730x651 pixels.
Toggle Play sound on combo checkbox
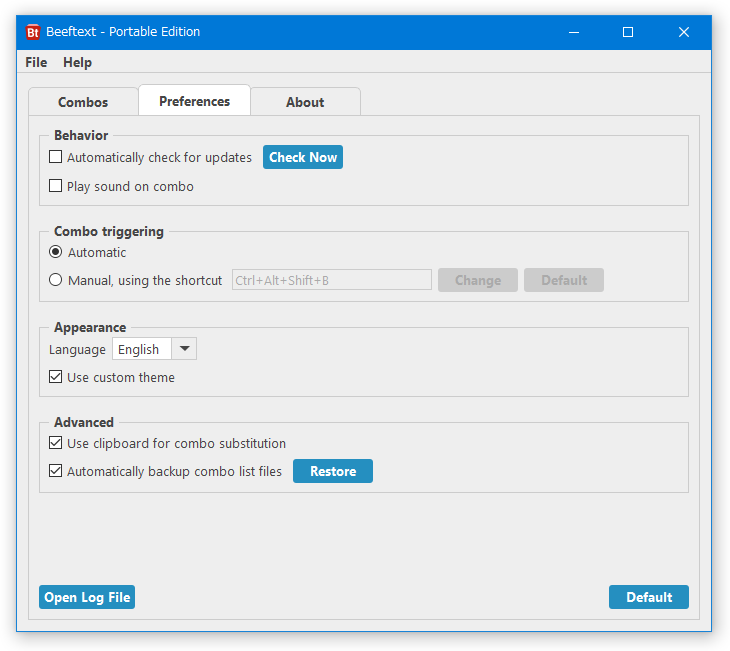tap(55, 186)
